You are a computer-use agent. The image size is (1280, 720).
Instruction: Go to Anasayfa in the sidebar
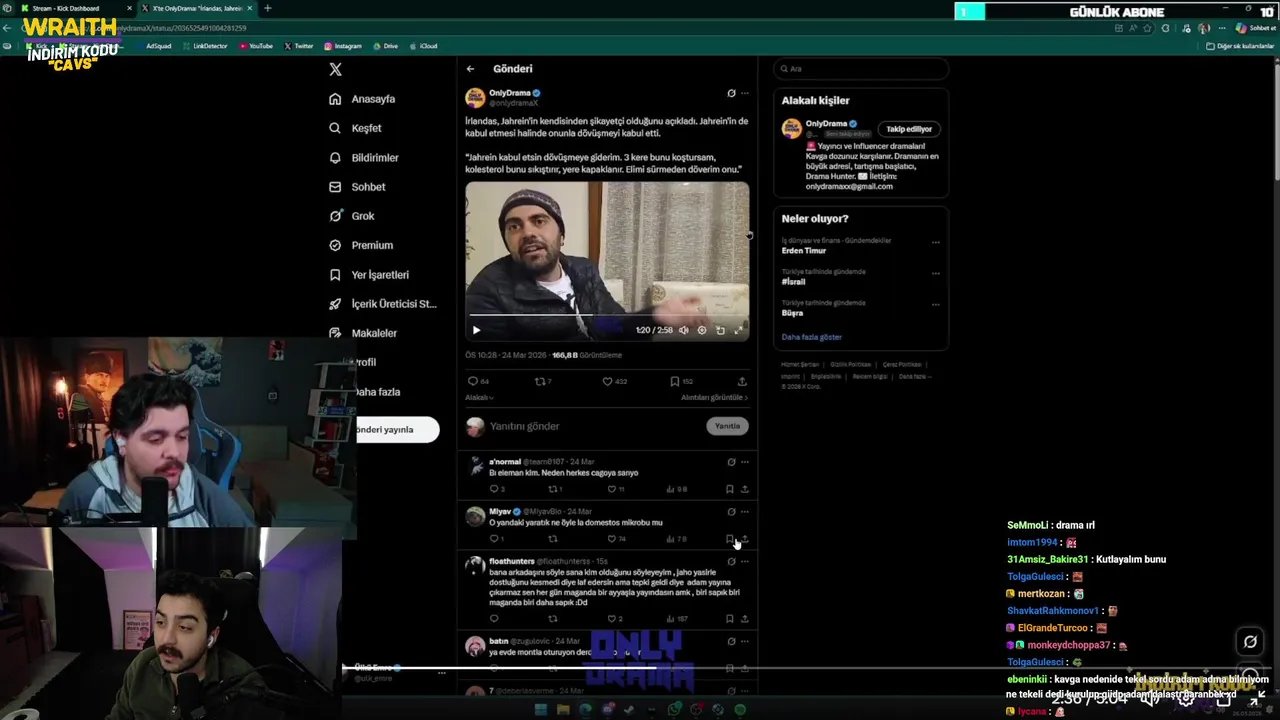[x=362, y=99]
